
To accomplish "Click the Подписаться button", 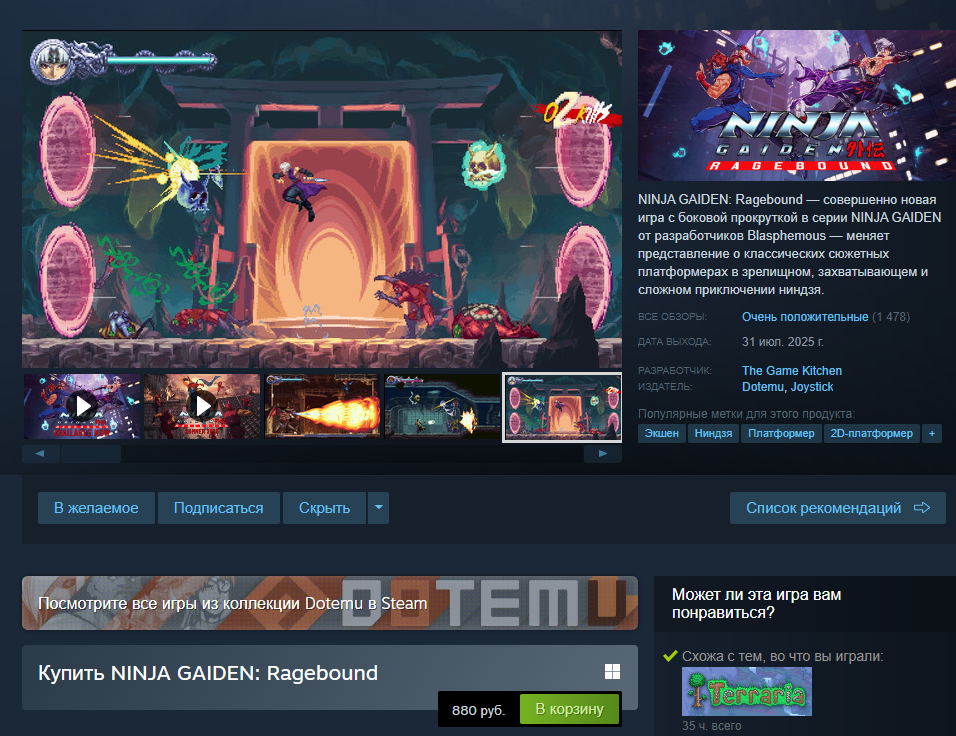I will click(218, 508).
